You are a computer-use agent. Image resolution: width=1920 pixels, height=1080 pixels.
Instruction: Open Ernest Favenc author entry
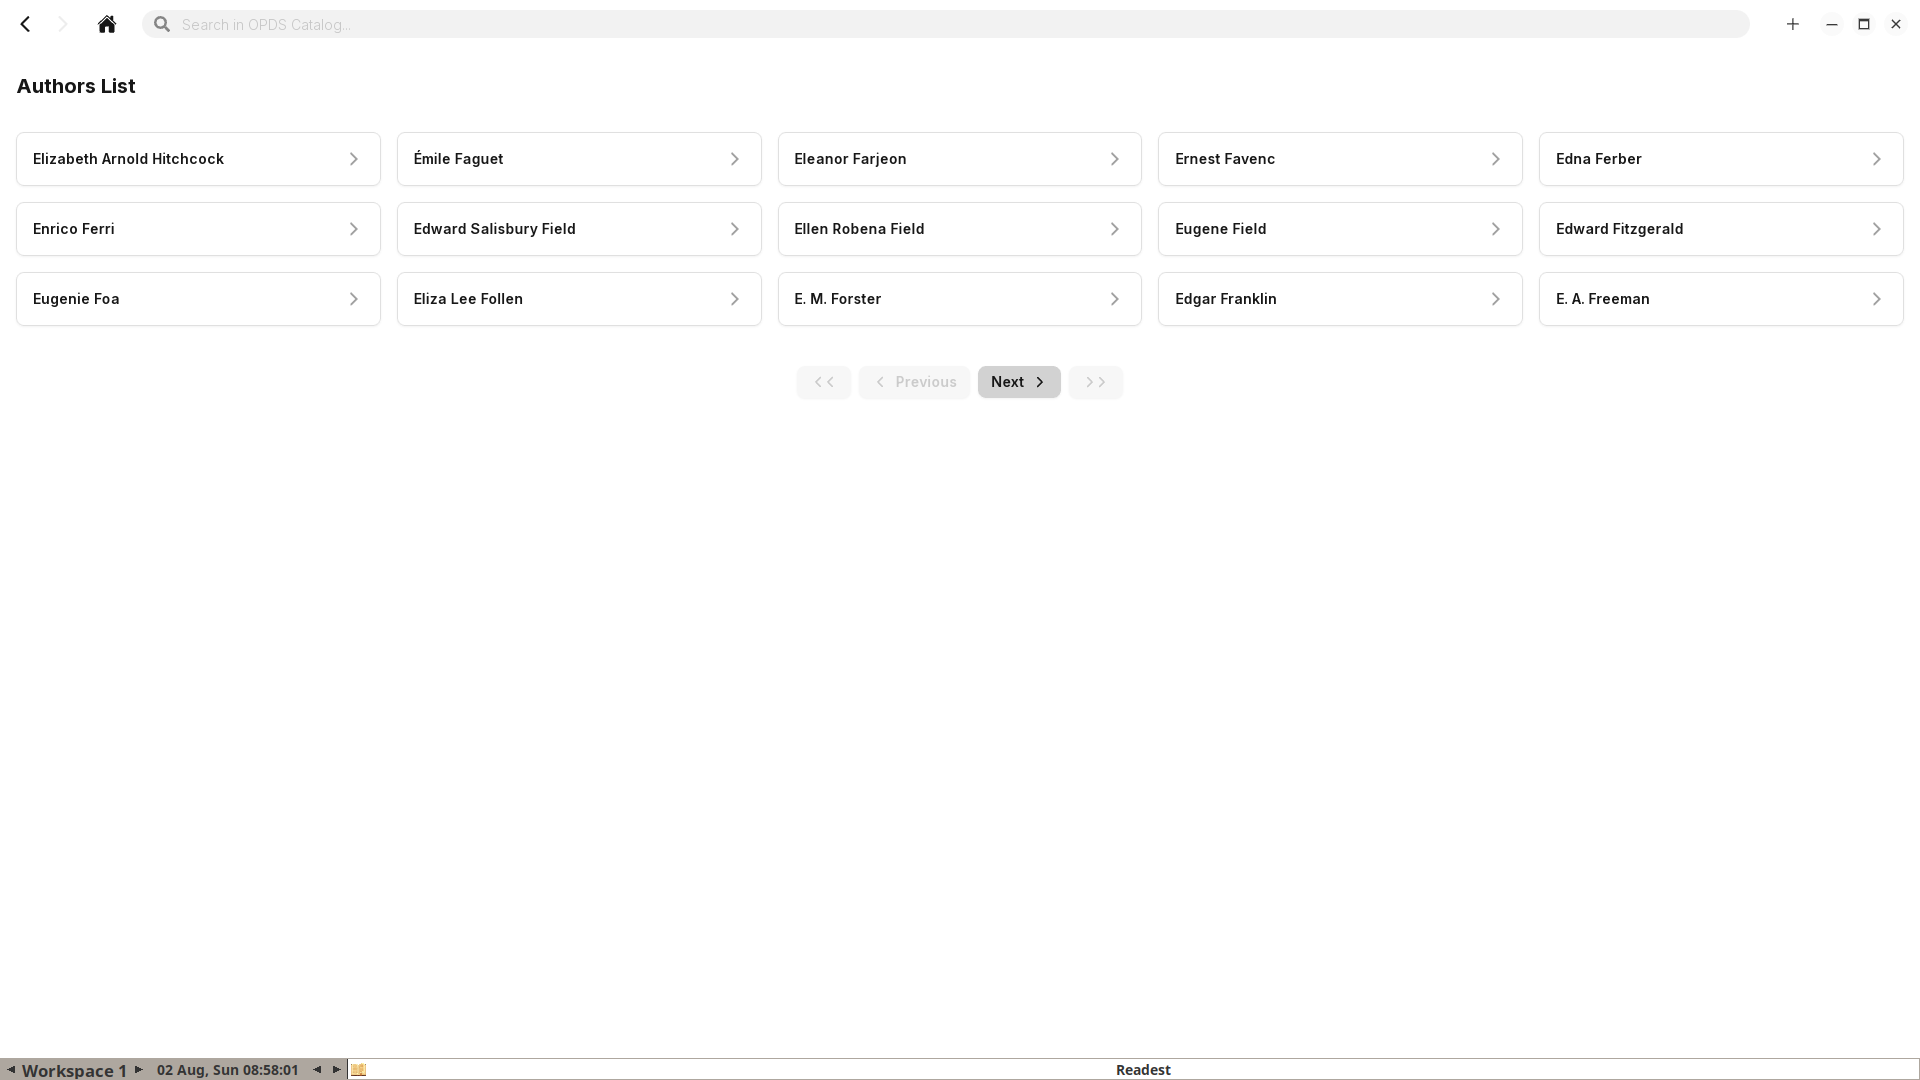pyautogui.click(x=1340, y=159)
